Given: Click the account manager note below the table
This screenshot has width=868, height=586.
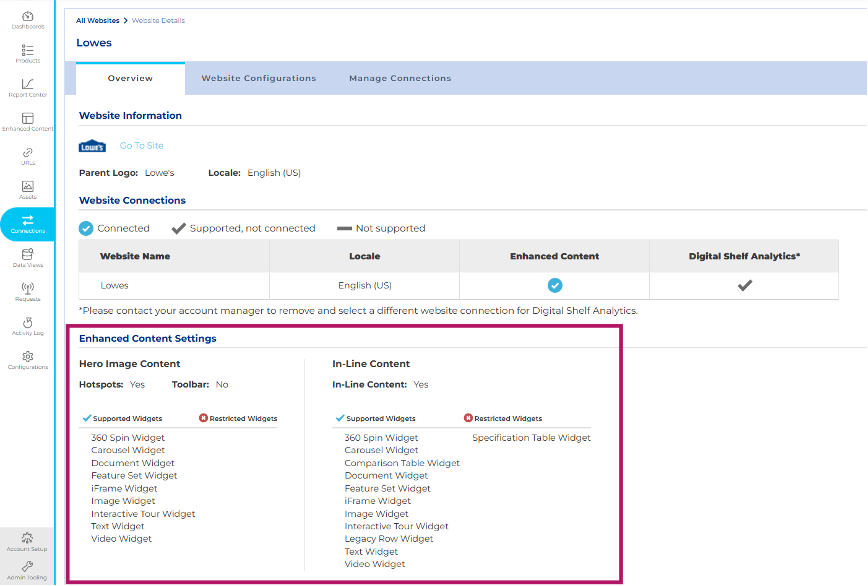Looking at the screenshot, I should tap(358, 311).
